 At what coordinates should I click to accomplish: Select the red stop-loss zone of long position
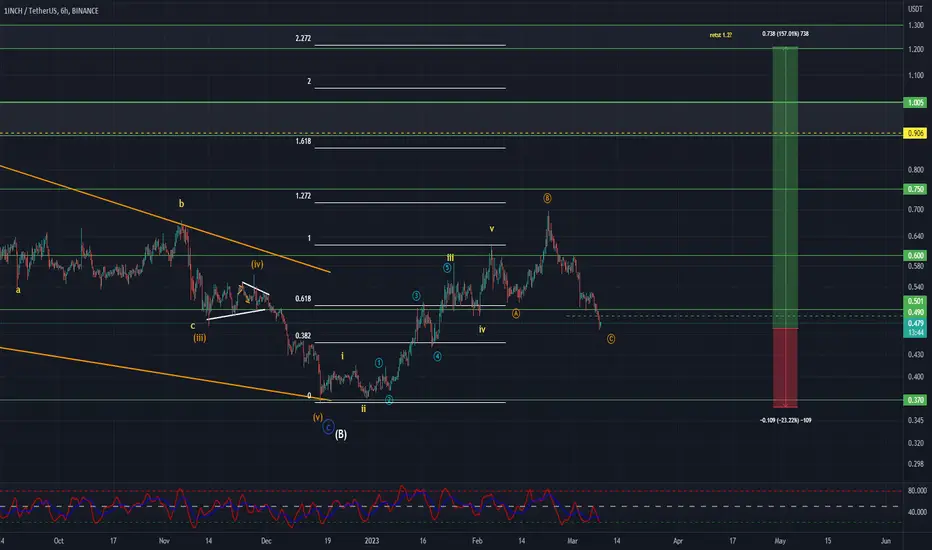(x=785, y=368)
